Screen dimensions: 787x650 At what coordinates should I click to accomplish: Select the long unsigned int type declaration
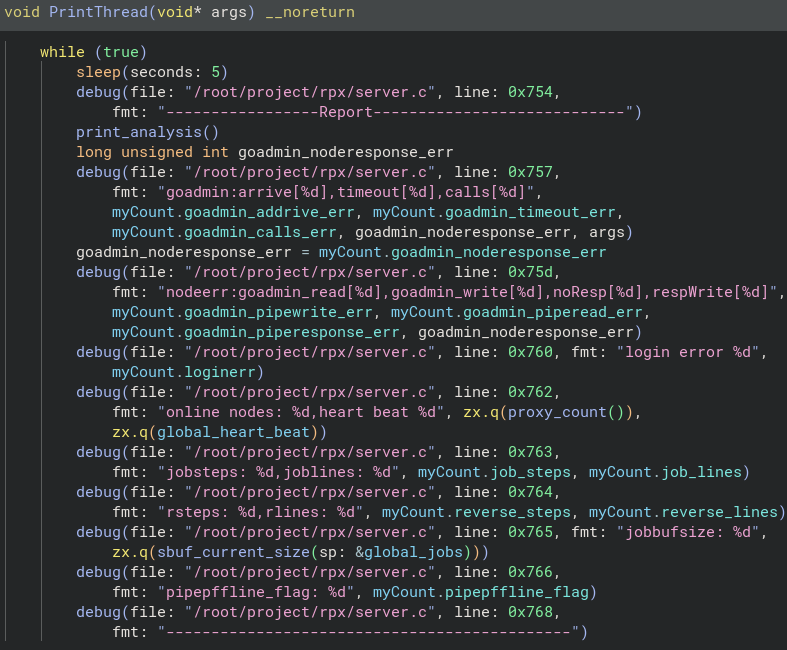(152, 152)
